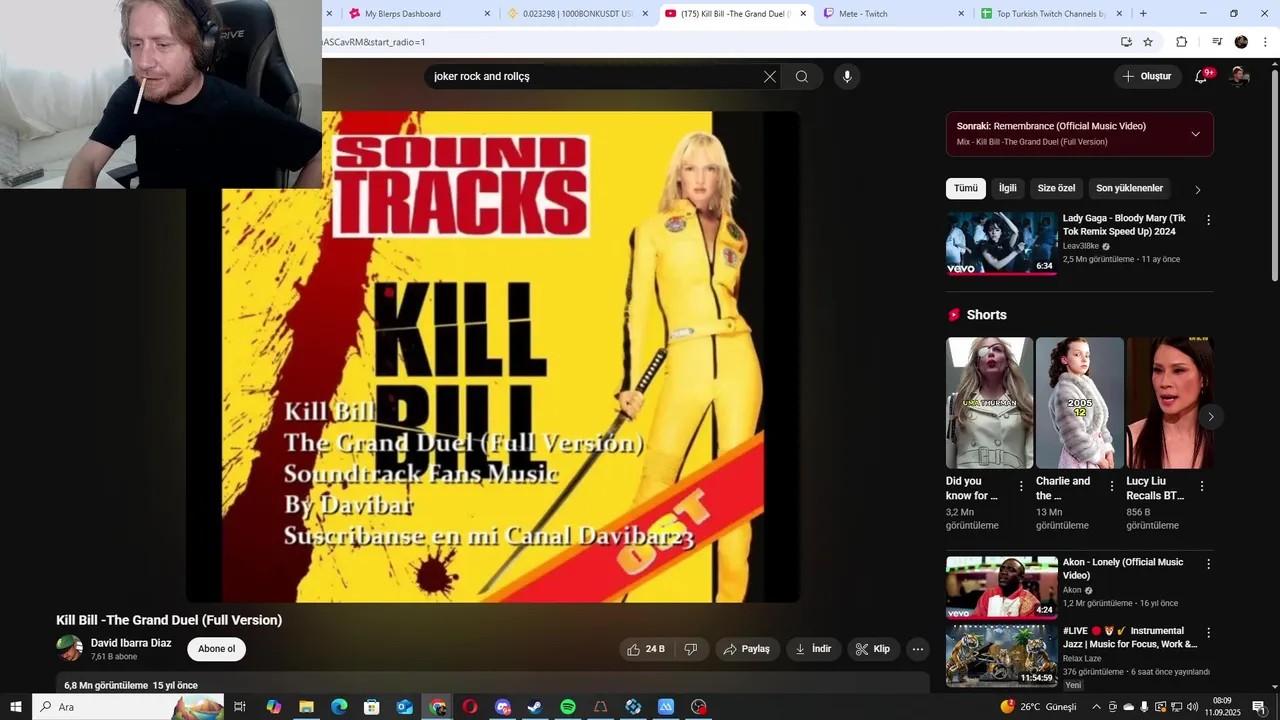Open Task View on the taskbar
Screen dimensions: 1280x720
click(240, 707)
